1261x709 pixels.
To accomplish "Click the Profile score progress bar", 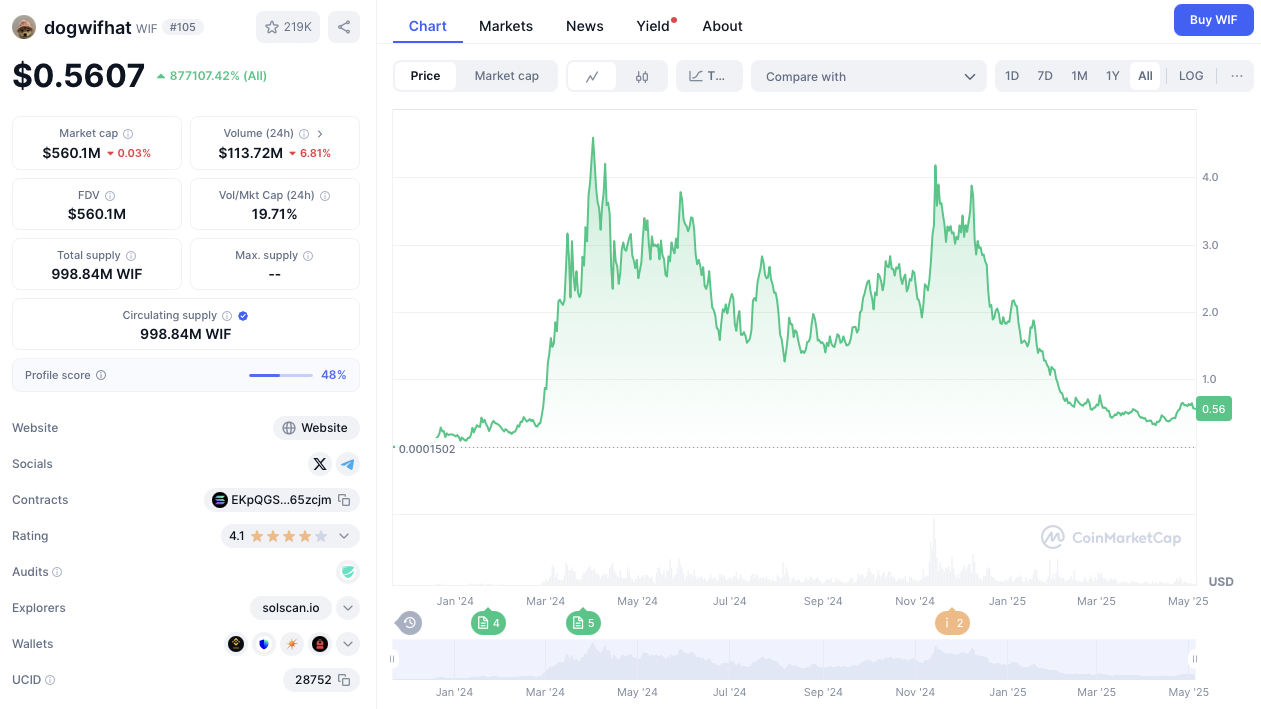I will pyautogui.click(x=281, y=375).
